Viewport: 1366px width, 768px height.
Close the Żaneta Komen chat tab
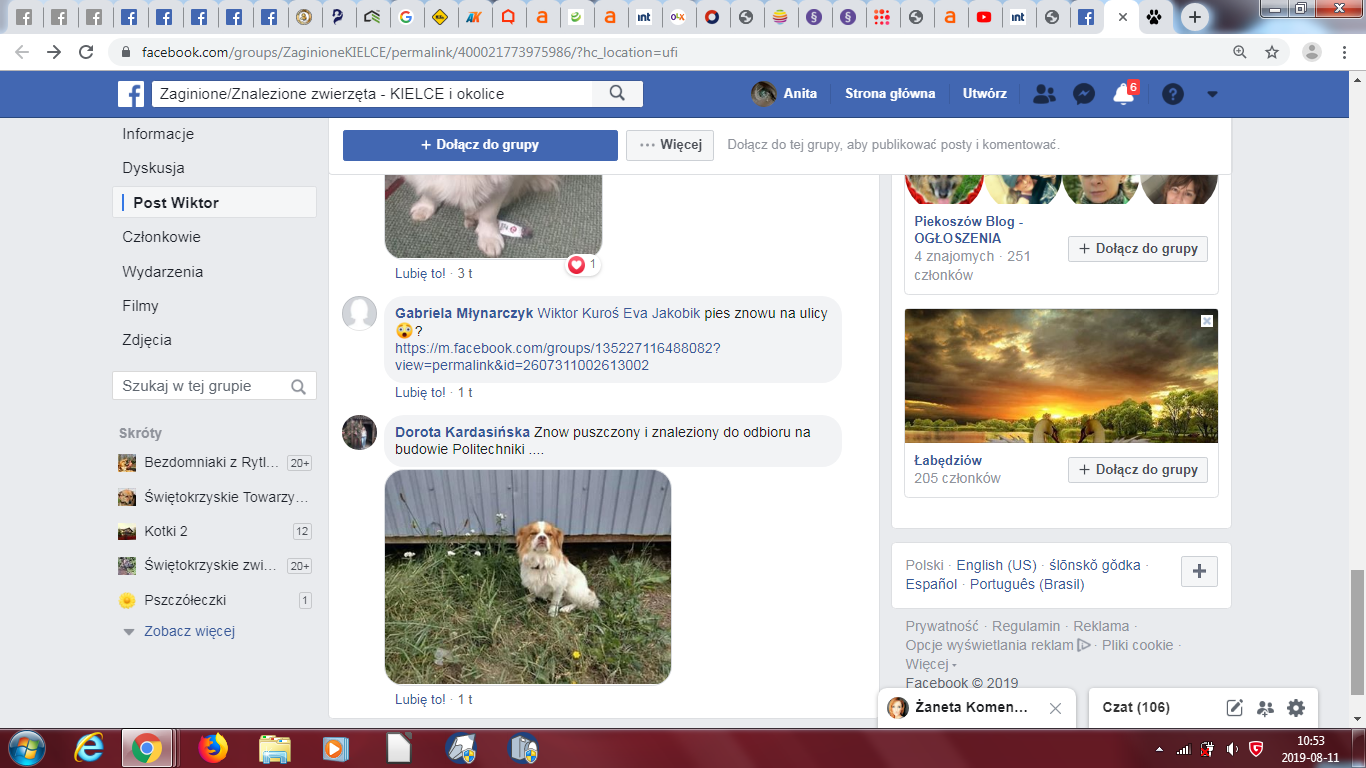pos(1055,708)
